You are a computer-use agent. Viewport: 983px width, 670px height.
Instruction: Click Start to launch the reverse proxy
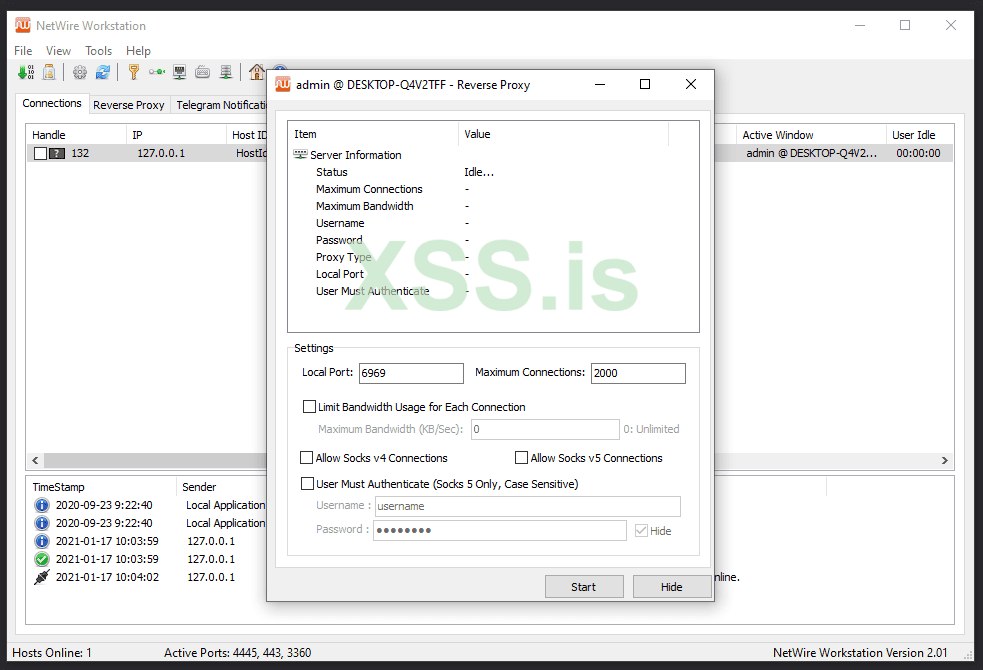click(x=584, y=587)
